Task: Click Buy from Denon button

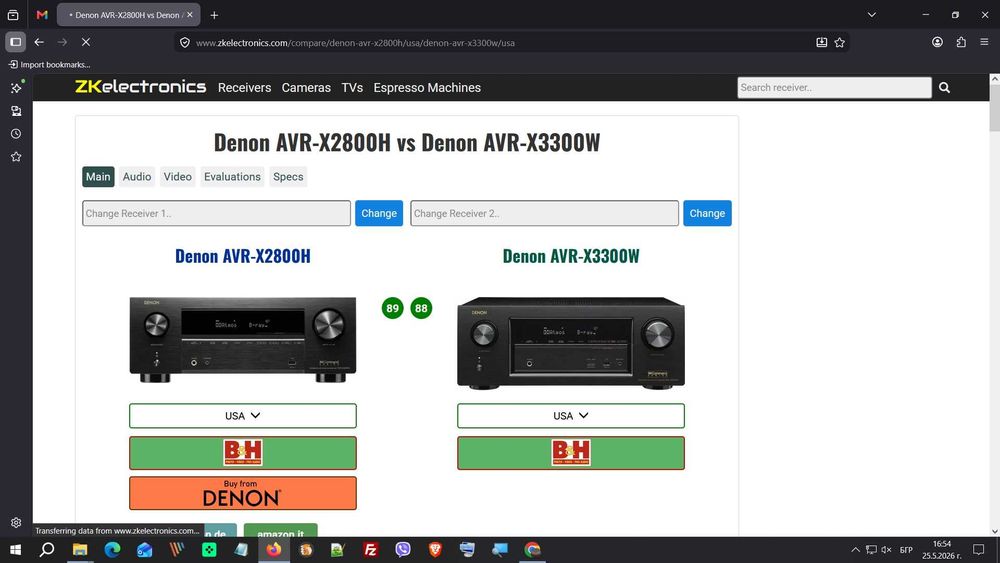Action: pos(242,493)
